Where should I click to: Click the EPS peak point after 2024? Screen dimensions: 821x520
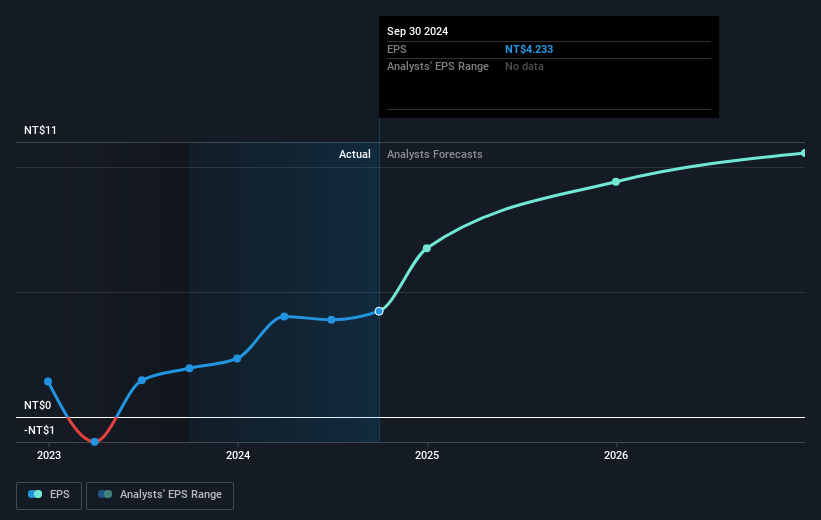coord(284,316)
